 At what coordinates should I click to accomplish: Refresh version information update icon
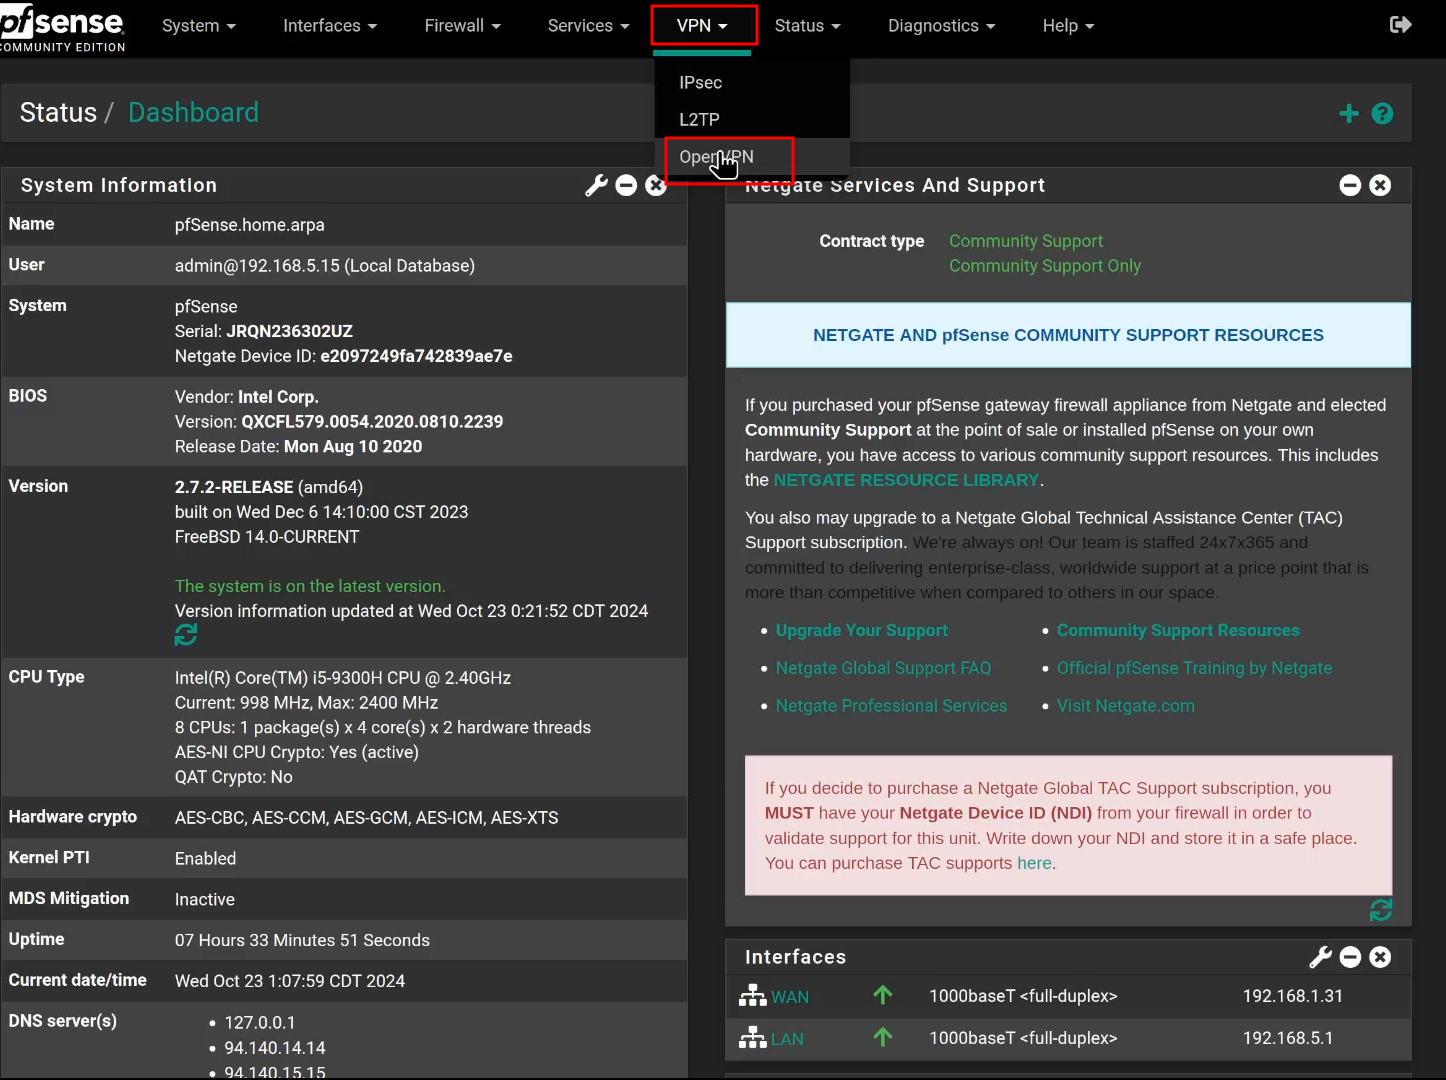pyautogui.click(x=186, y=635)
